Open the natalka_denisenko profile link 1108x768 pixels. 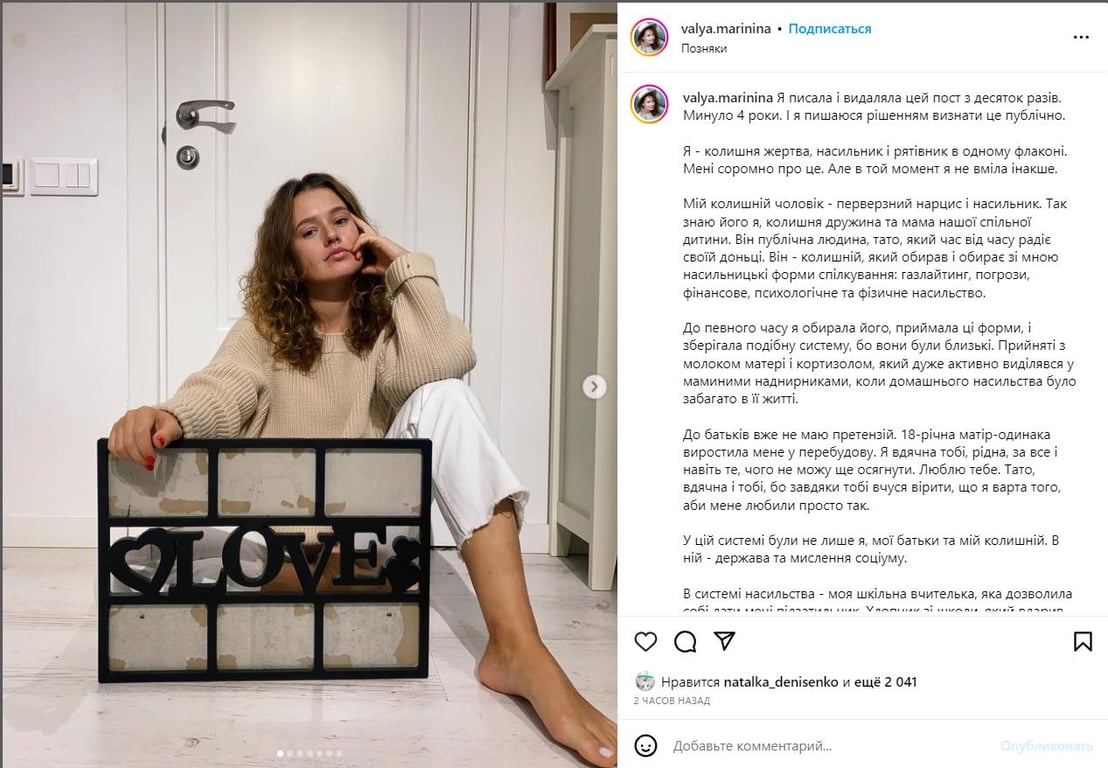tap(781, 683)
